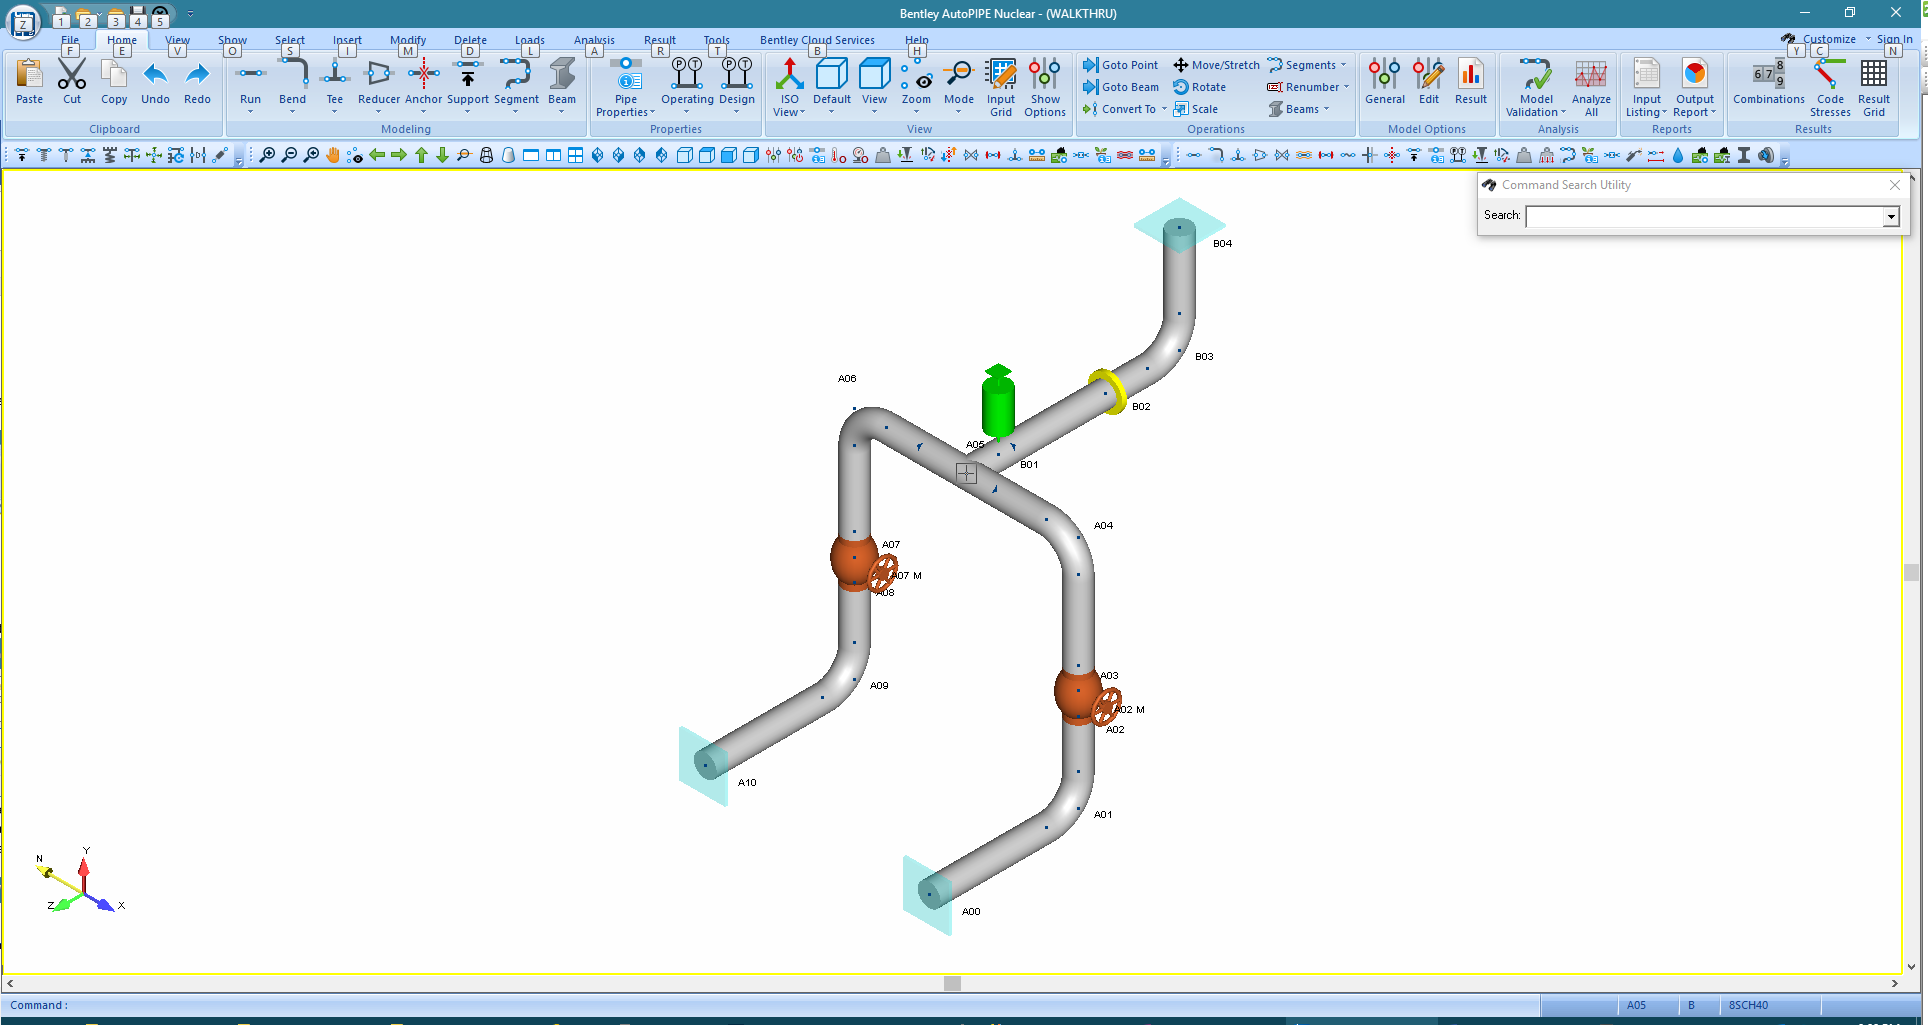Switch to the Loads ribbon tab
This screenshot has width=1928, height=1025.
click(x=530, y=40)
